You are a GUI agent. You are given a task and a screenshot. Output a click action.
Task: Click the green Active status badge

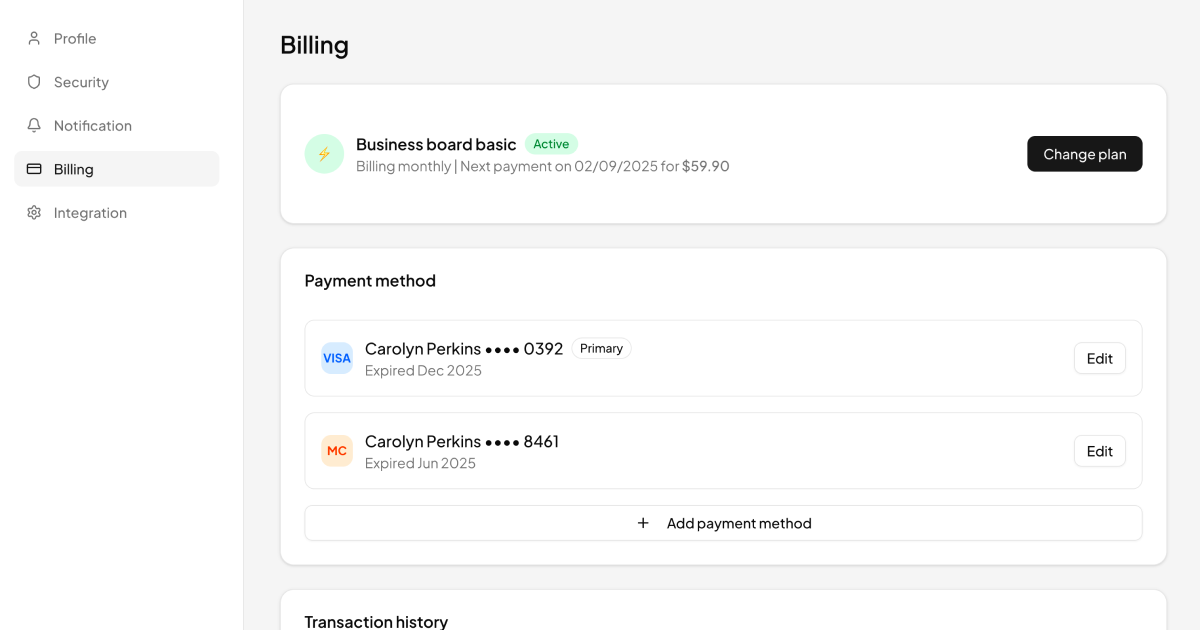551,144
